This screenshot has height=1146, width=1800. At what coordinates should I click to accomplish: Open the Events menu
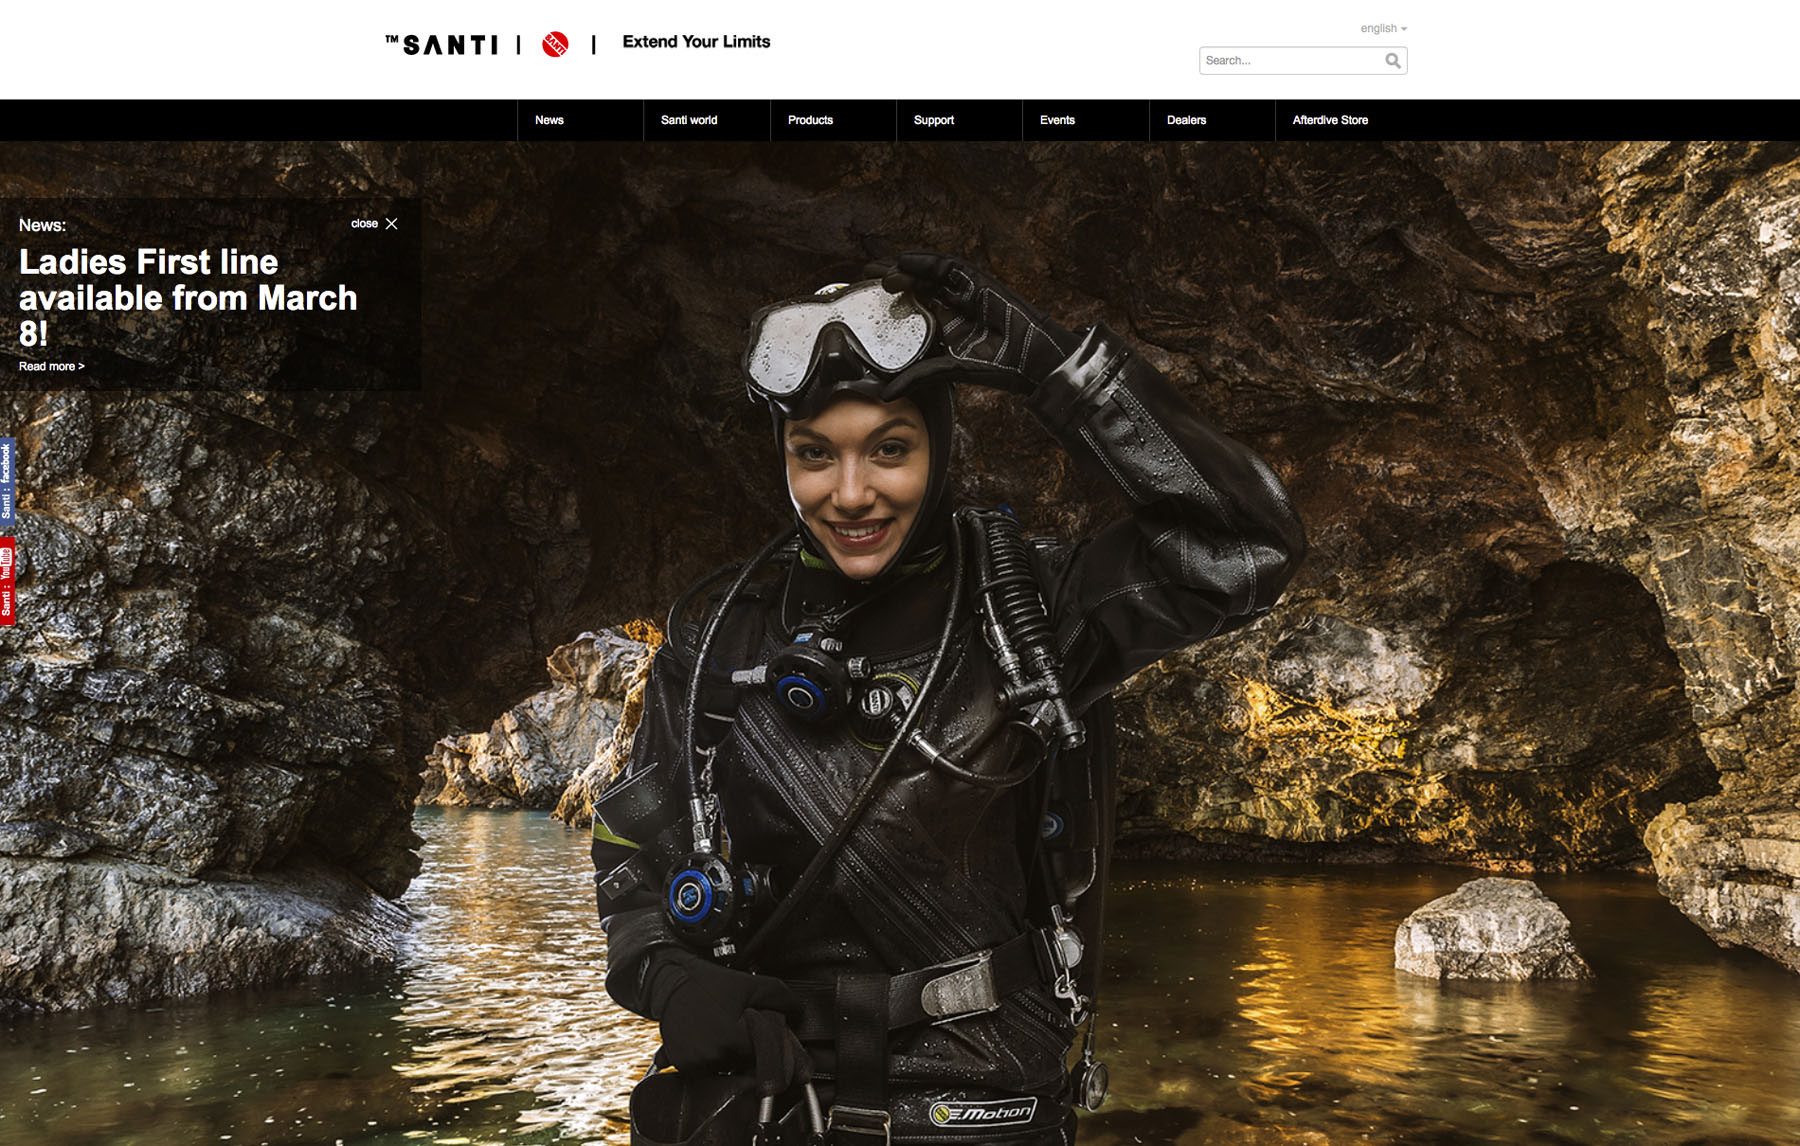point(1057,120)
